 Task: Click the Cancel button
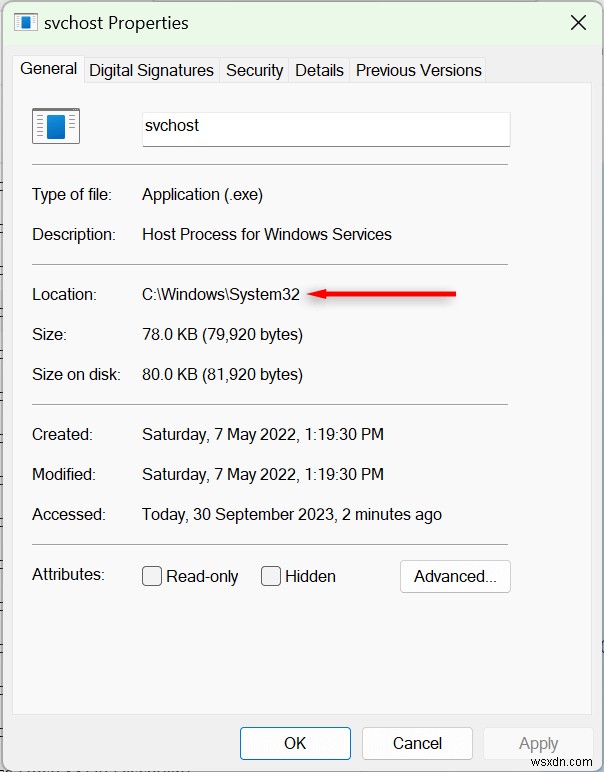click(x=417, y=743)
